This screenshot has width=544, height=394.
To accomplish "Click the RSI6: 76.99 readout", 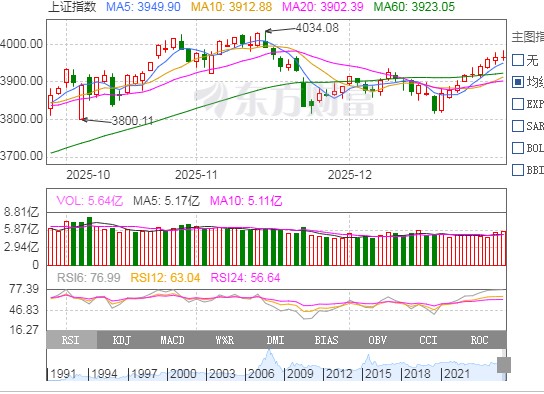I will pos(89,278).
